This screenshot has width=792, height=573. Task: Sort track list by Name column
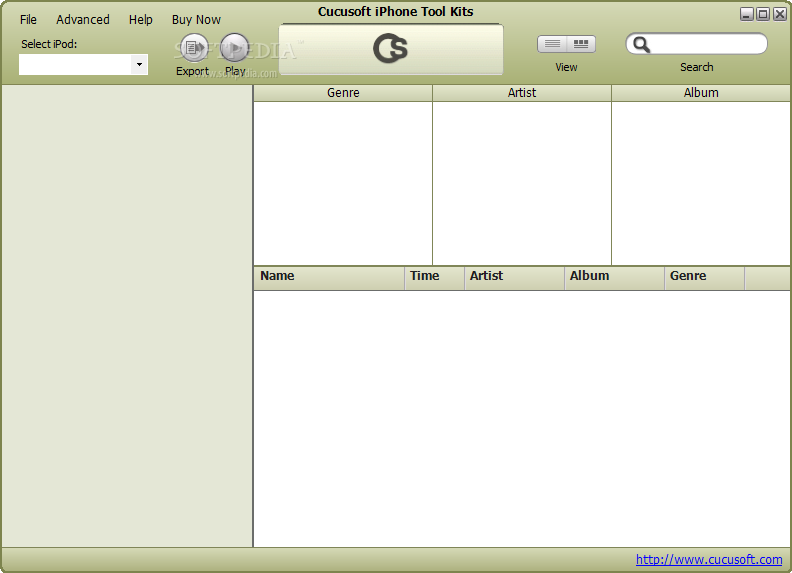(x=329, y=277)
